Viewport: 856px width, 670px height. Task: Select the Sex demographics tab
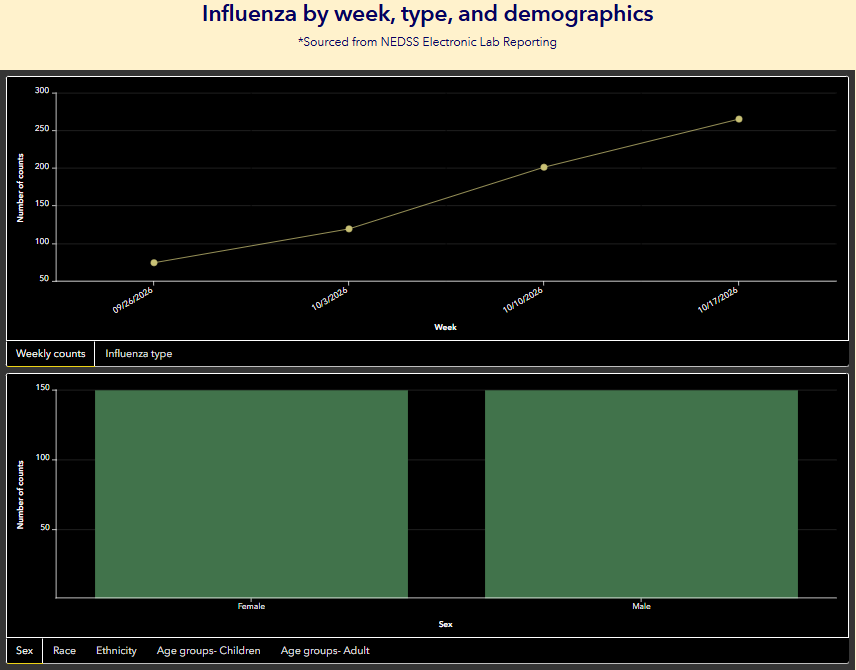coord(25,650)
